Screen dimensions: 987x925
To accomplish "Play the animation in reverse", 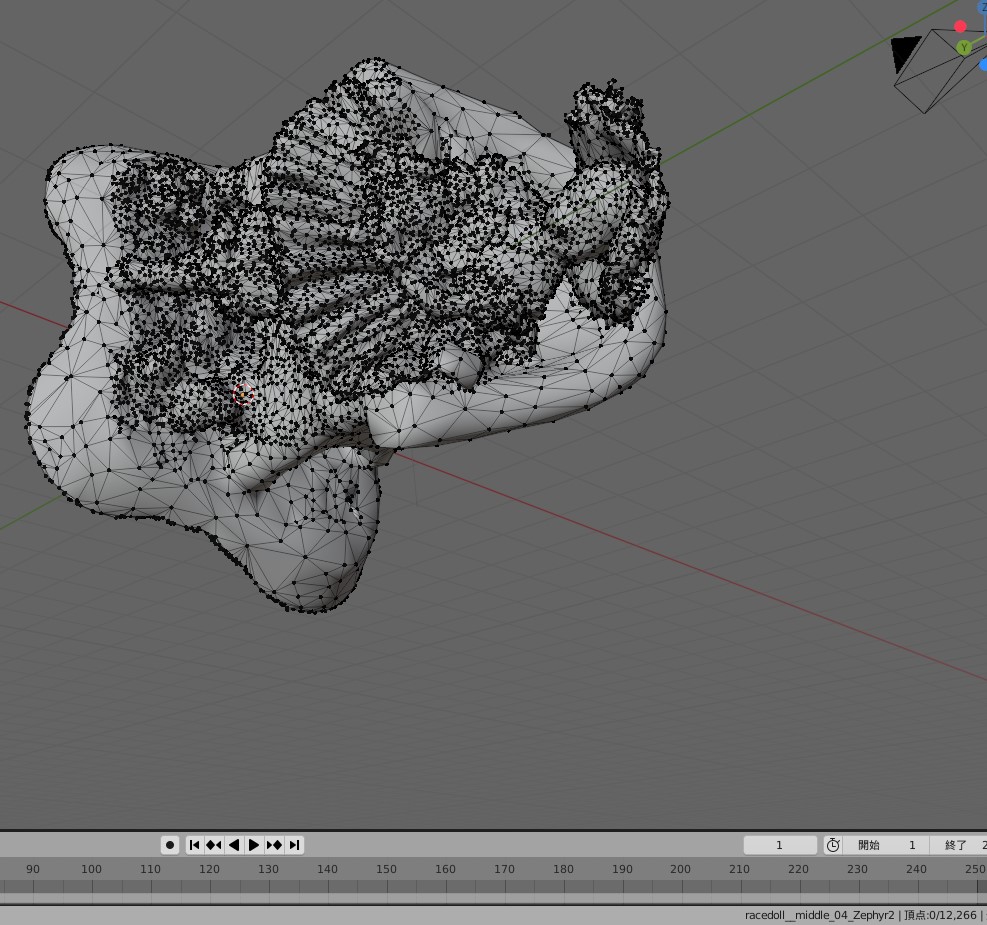I will (234, 845).
